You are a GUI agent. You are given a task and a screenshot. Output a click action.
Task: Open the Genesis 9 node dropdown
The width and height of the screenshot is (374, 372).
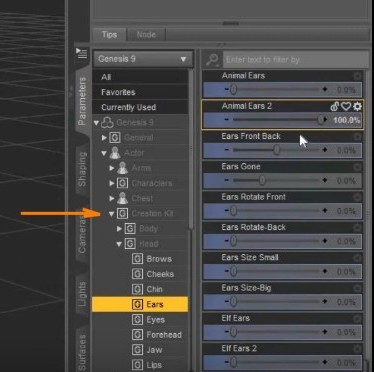coord(143,59)
